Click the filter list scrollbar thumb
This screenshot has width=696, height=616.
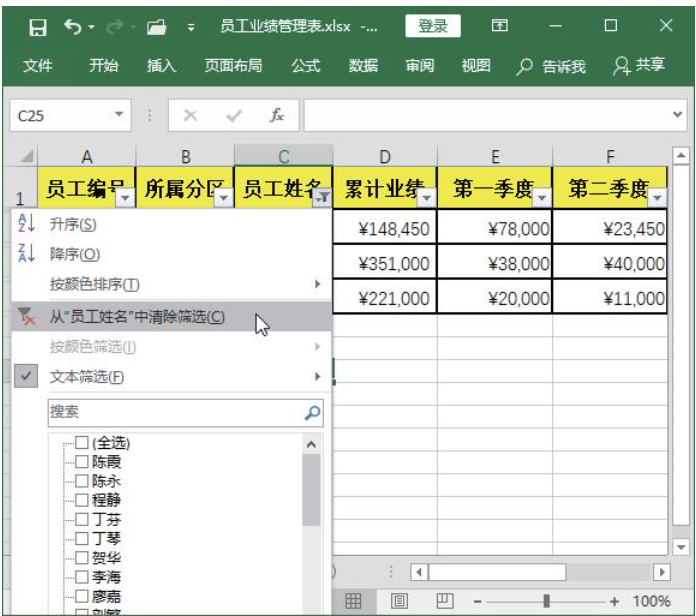[311, 490]
